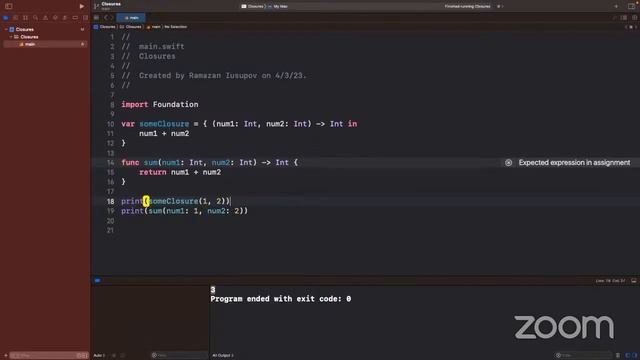This screenshot has width=640, height=360.
Task: Click Program ended with exit code output
Action: point(280,299)
